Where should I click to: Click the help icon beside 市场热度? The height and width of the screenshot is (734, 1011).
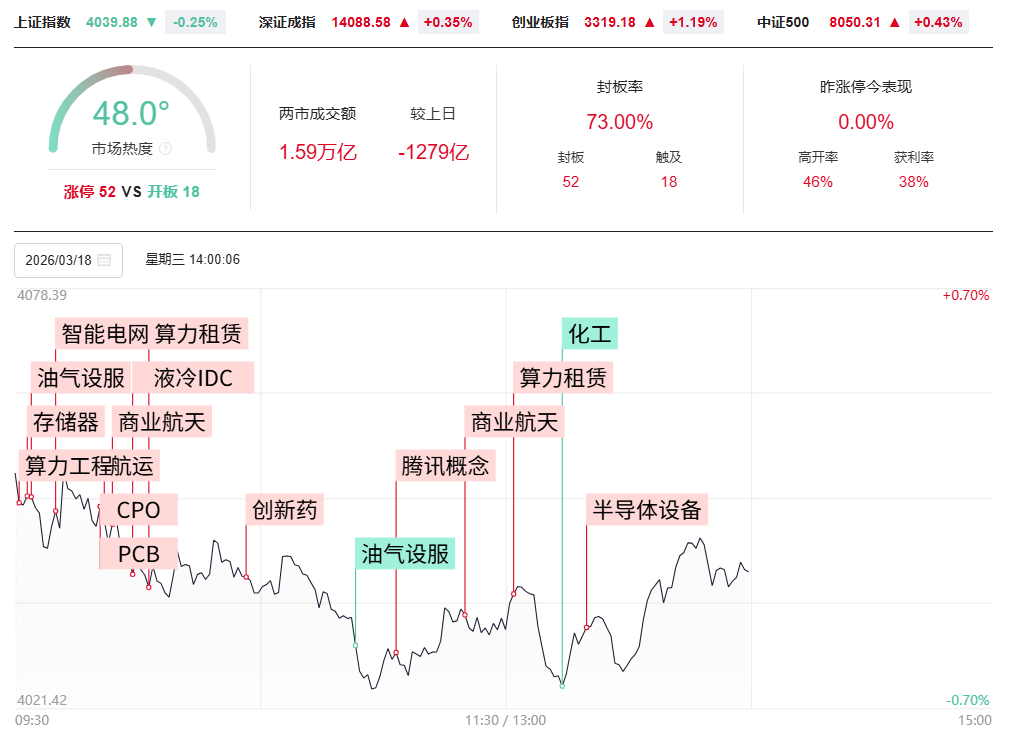tap(166, 149)
